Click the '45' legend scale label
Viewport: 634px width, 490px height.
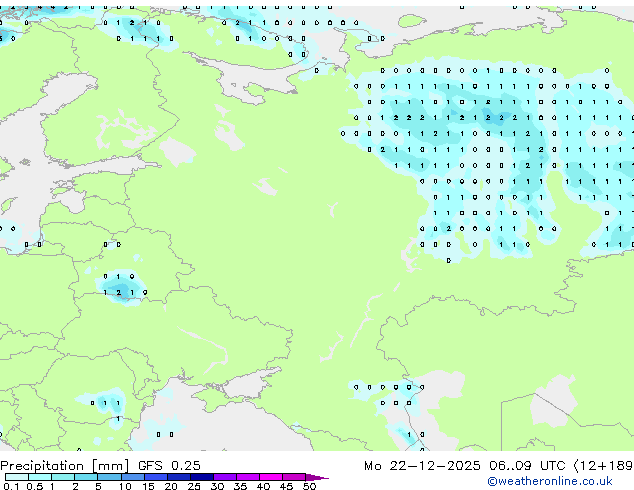286,486
